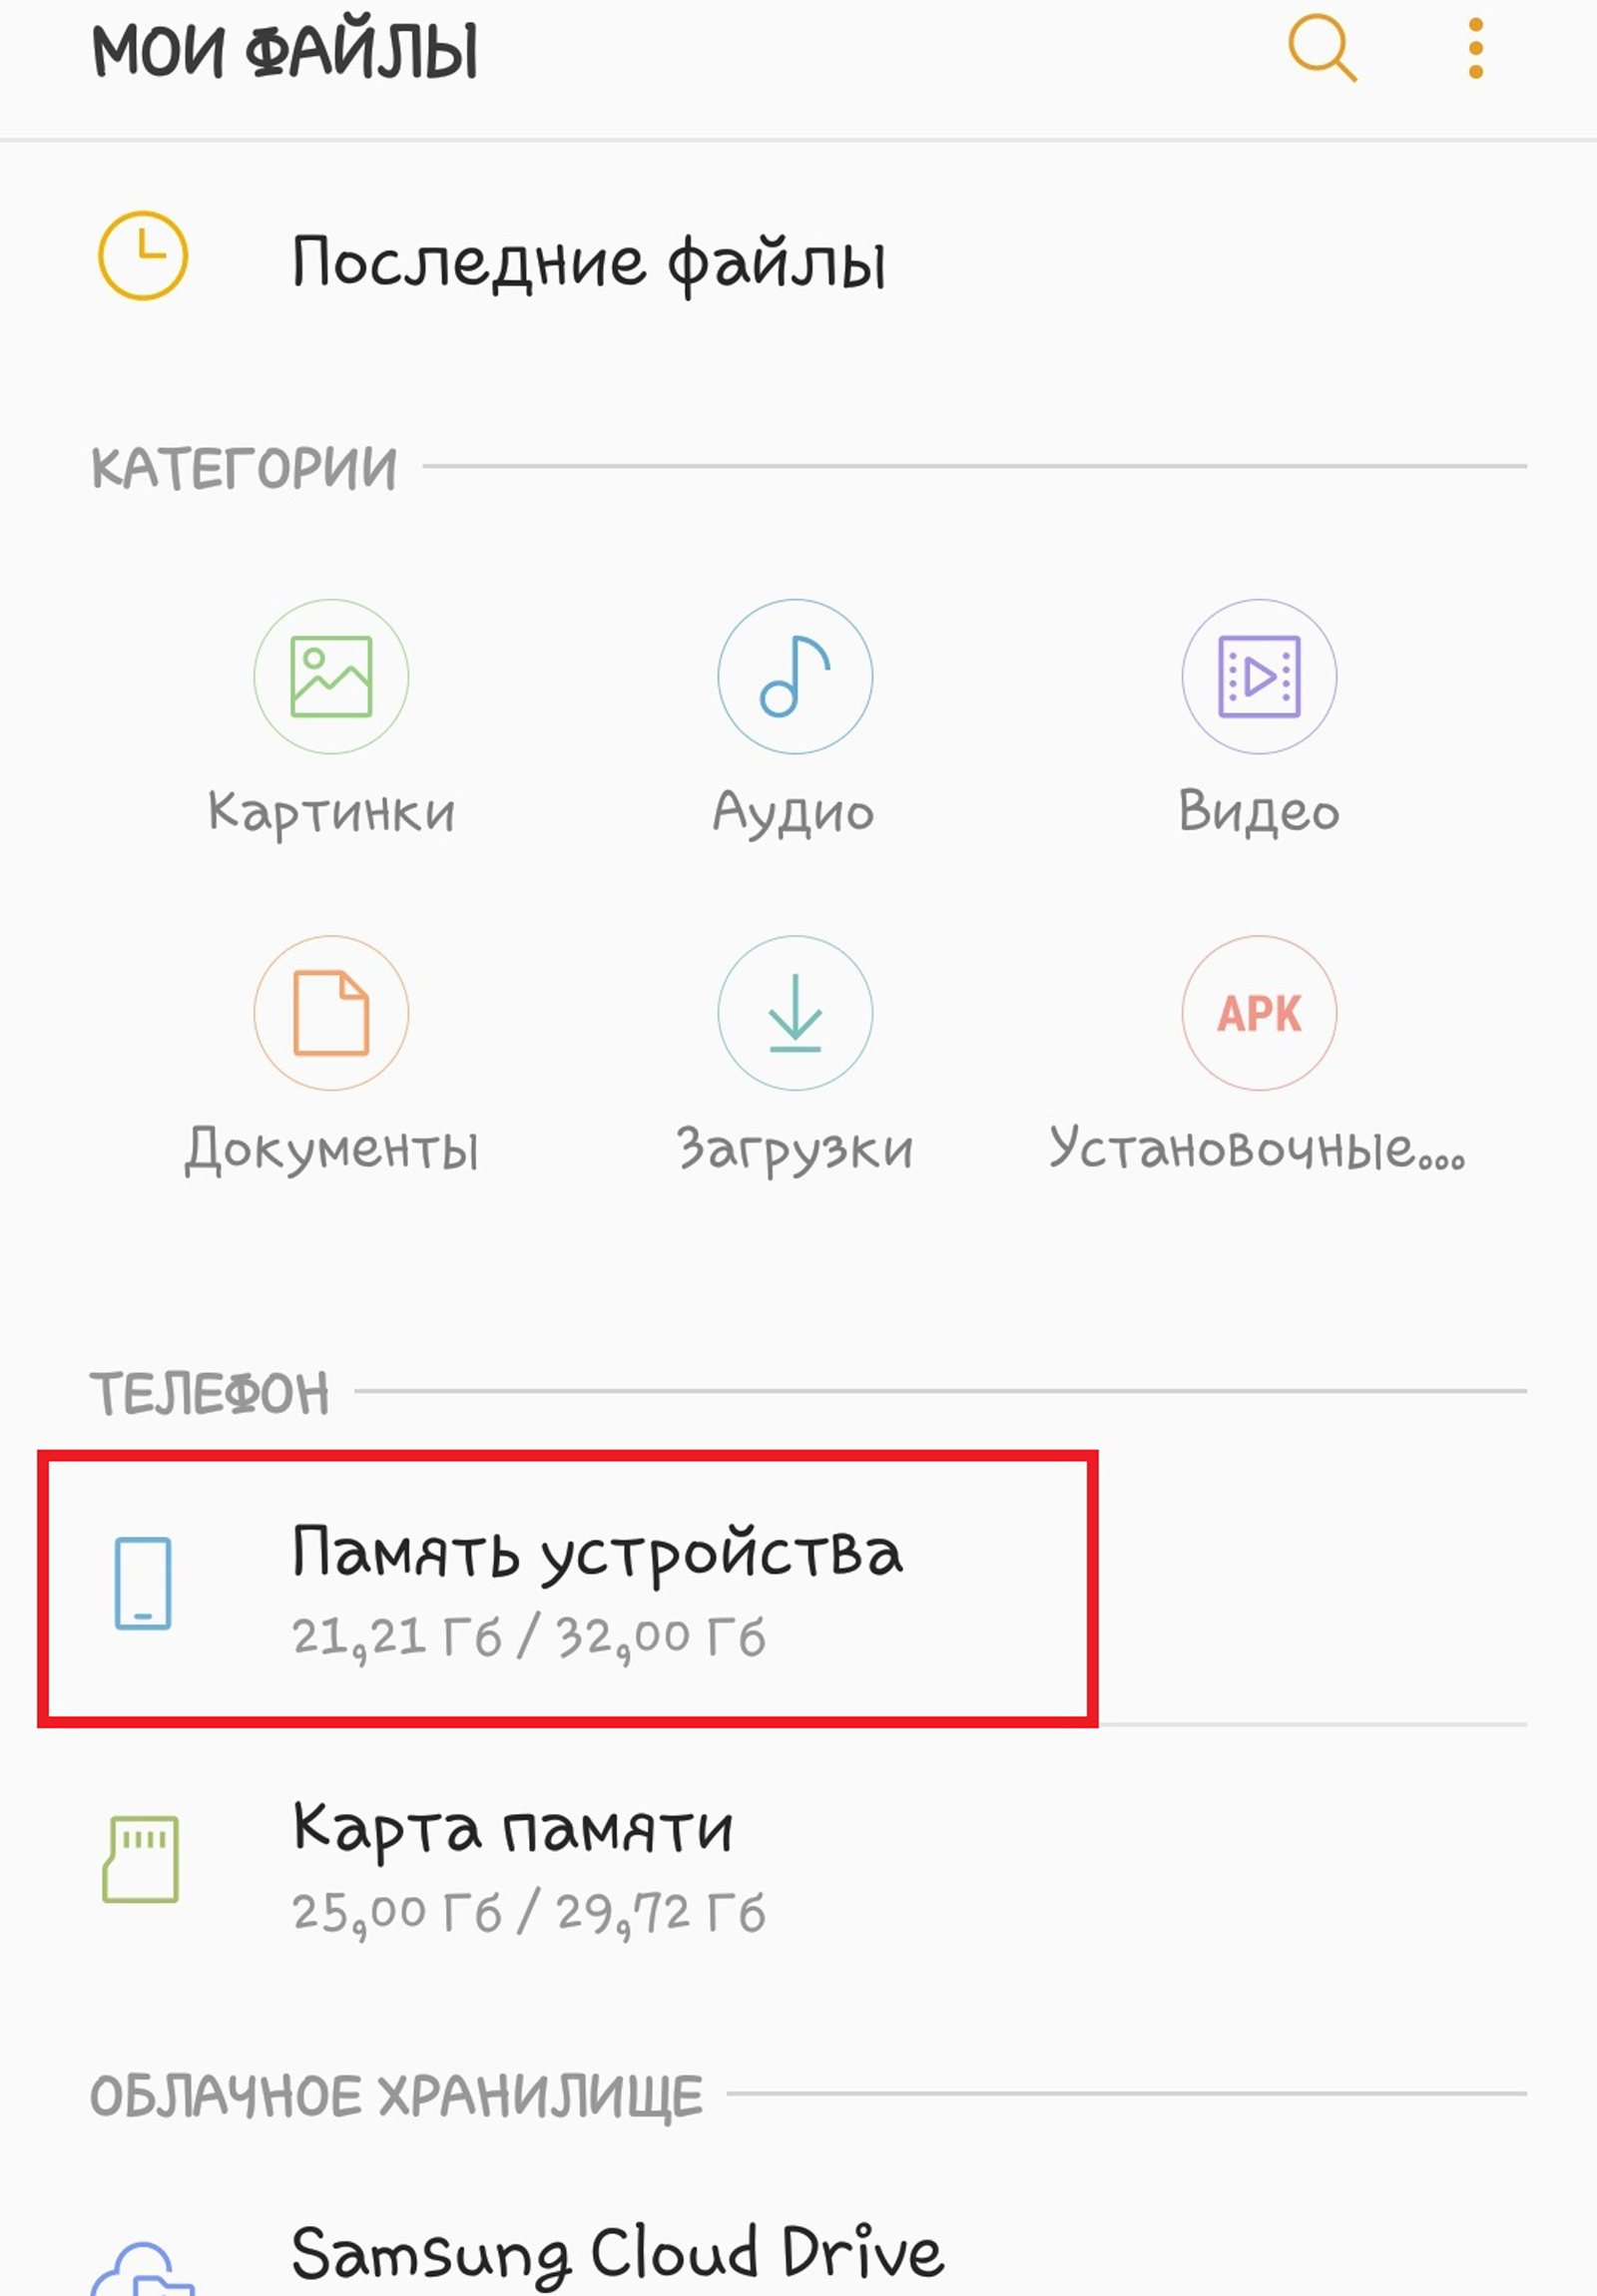Select the Картинки label
Viewport: 1597px width, 2296px height.
(x=331, y=812)
